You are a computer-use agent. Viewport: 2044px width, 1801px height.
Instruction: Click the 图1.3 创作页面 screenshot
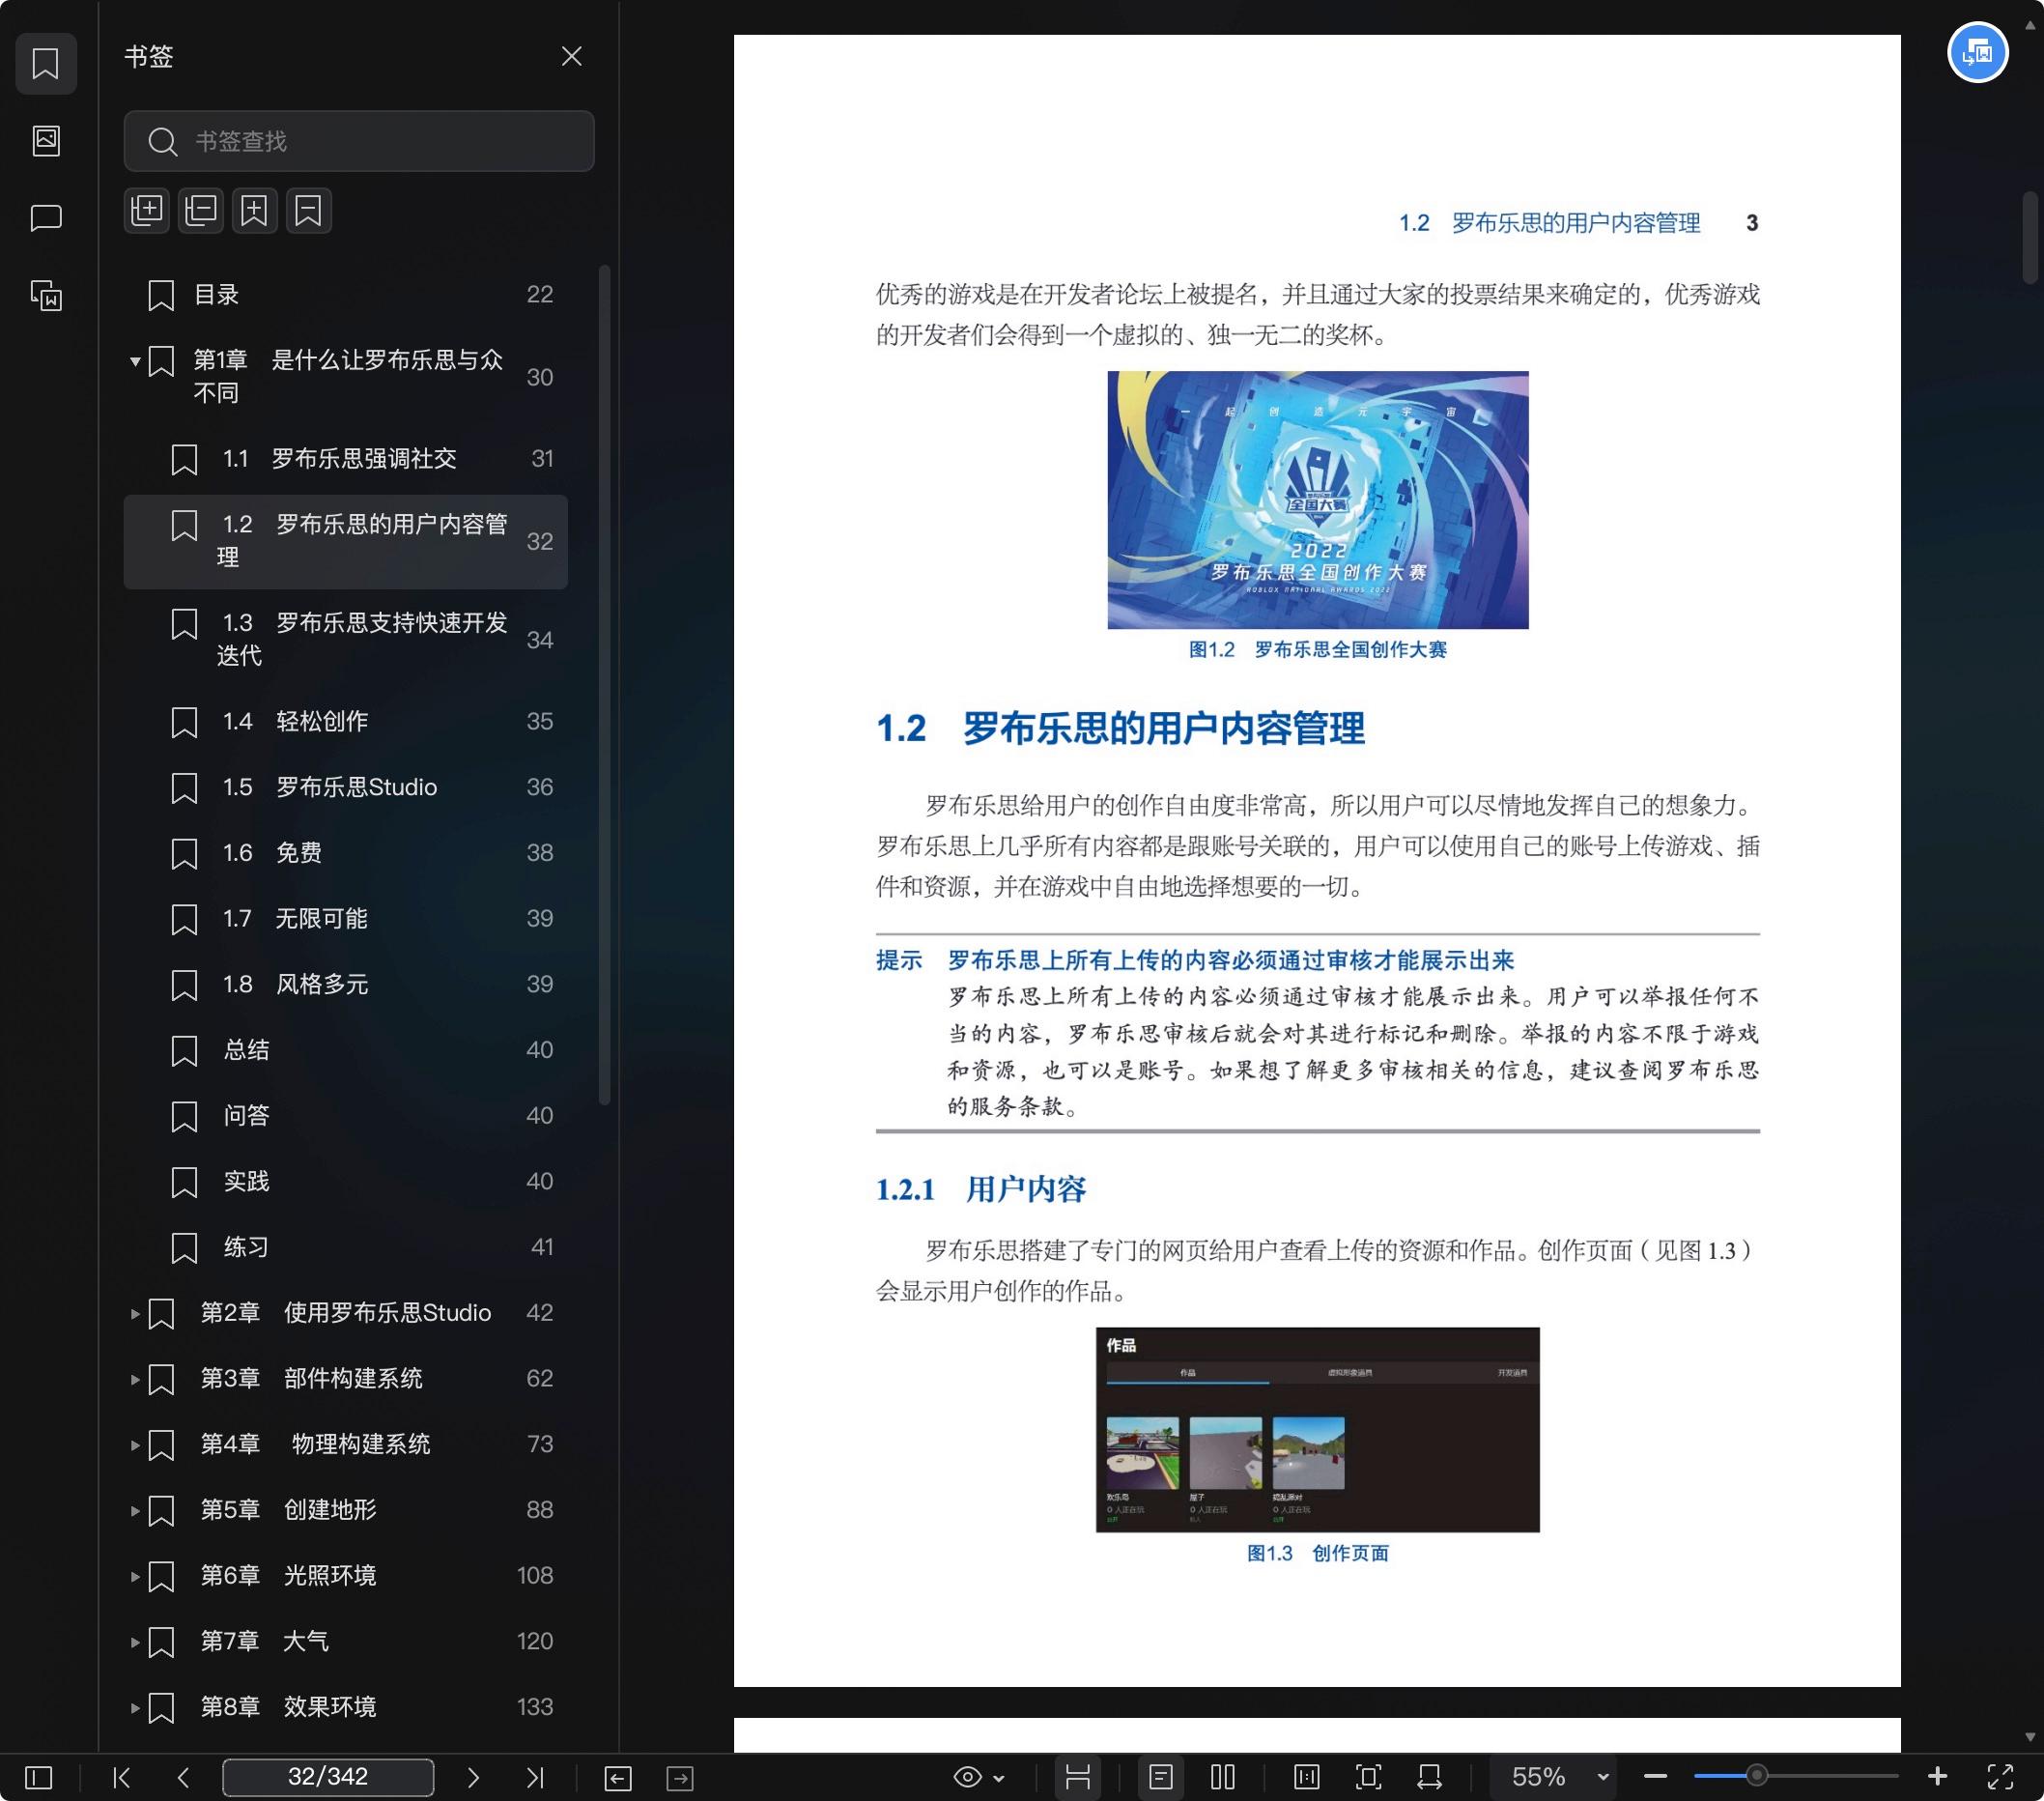point(1317,1430)
